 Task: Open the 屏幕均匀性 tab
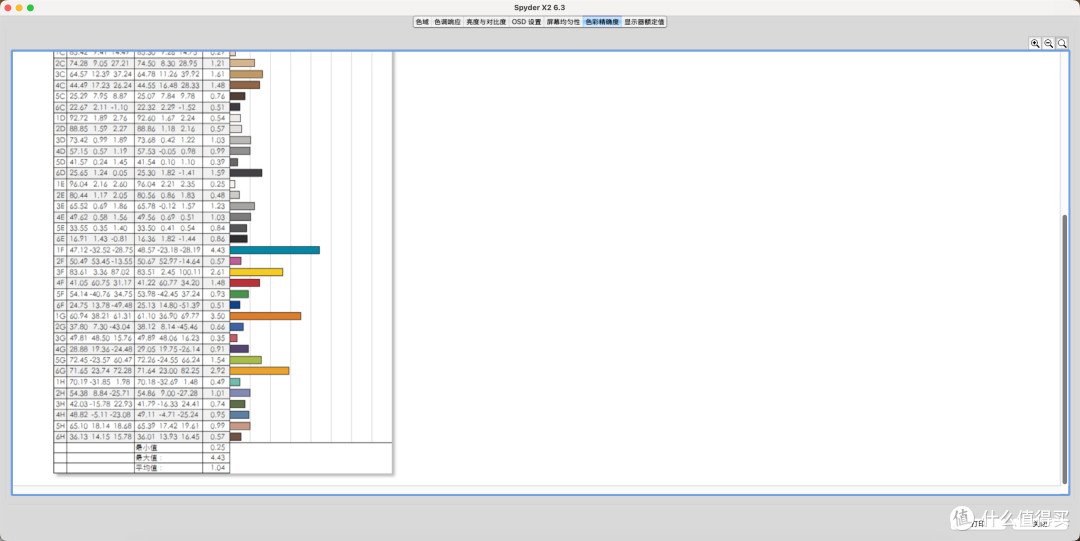[x=563, y=22]
